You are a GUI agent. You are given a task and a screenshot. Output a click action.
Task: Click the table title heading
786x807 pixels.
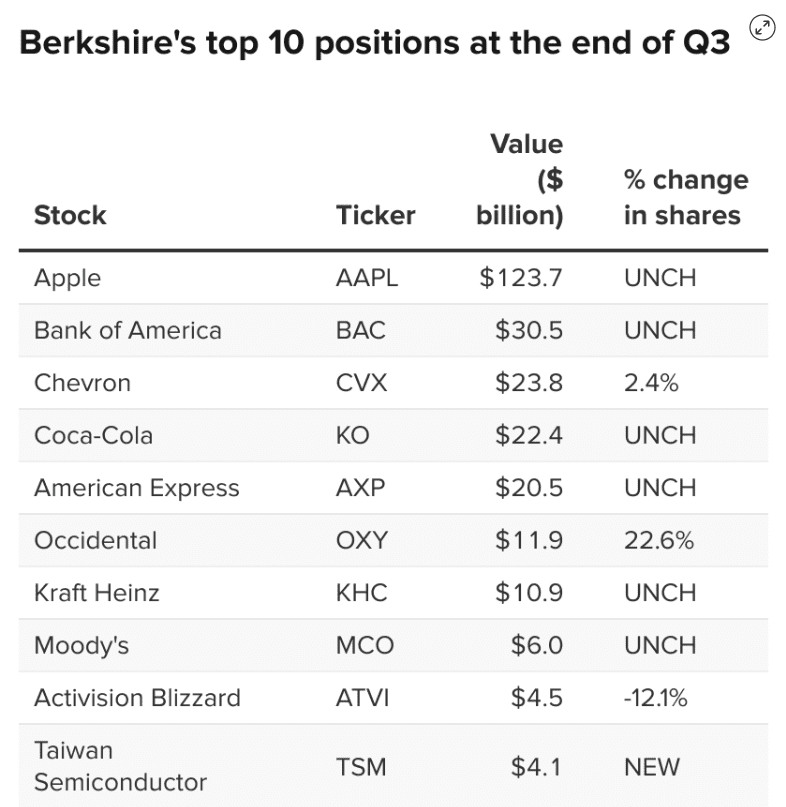pyautogui.click(x=375, y=44)
